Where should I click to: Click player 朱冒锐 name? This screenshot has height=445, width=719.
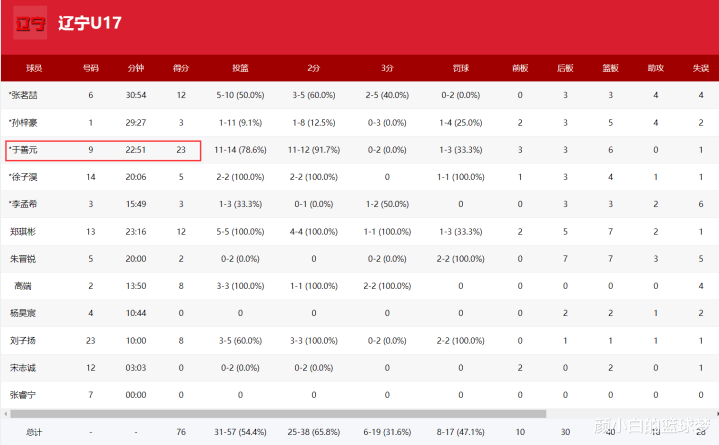tap(23, 259)
